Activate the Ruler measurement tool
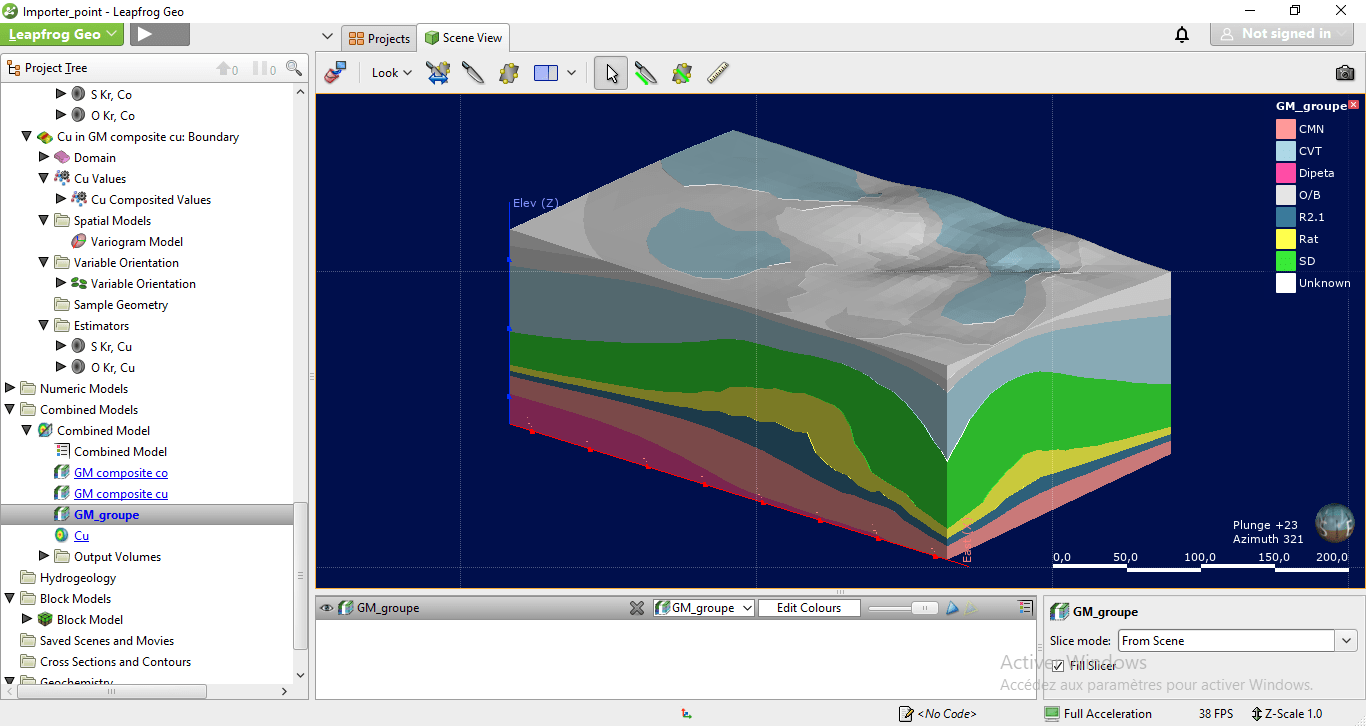This screenshot has height=726, width=1366. click(x=717, y=72)
